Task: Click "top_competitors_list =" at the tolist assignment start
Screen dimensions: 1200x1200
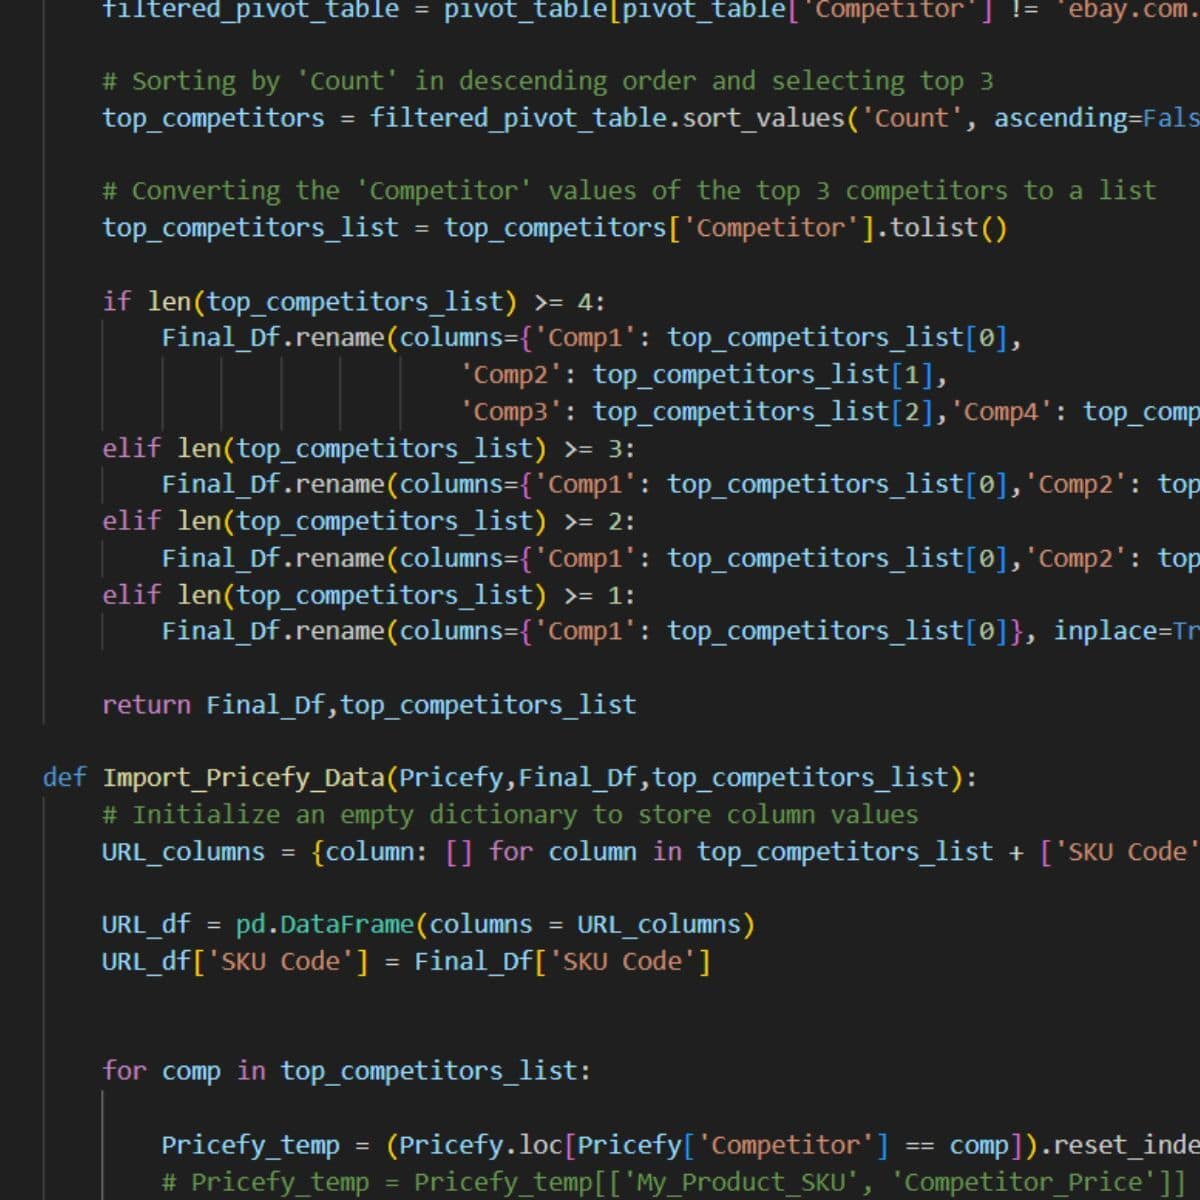Action: [266, 228]
